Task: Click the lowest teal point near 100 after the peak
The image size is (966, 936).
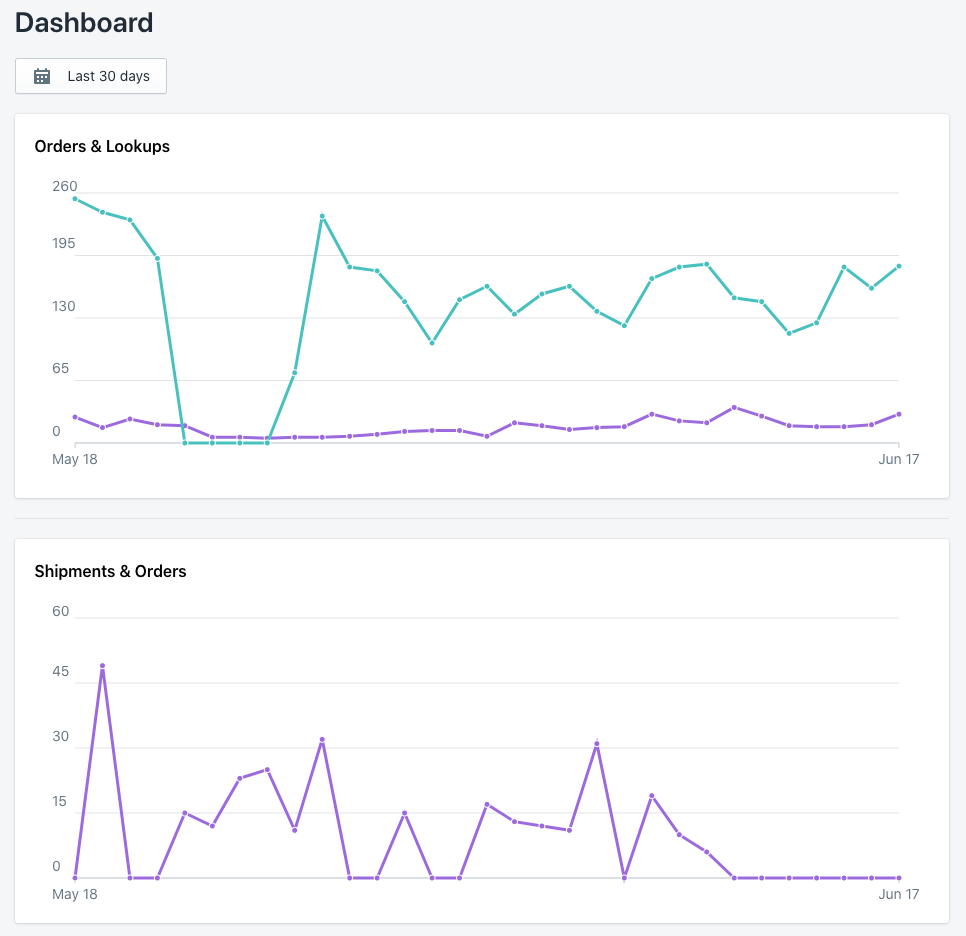Action: [x=432, y=343]
